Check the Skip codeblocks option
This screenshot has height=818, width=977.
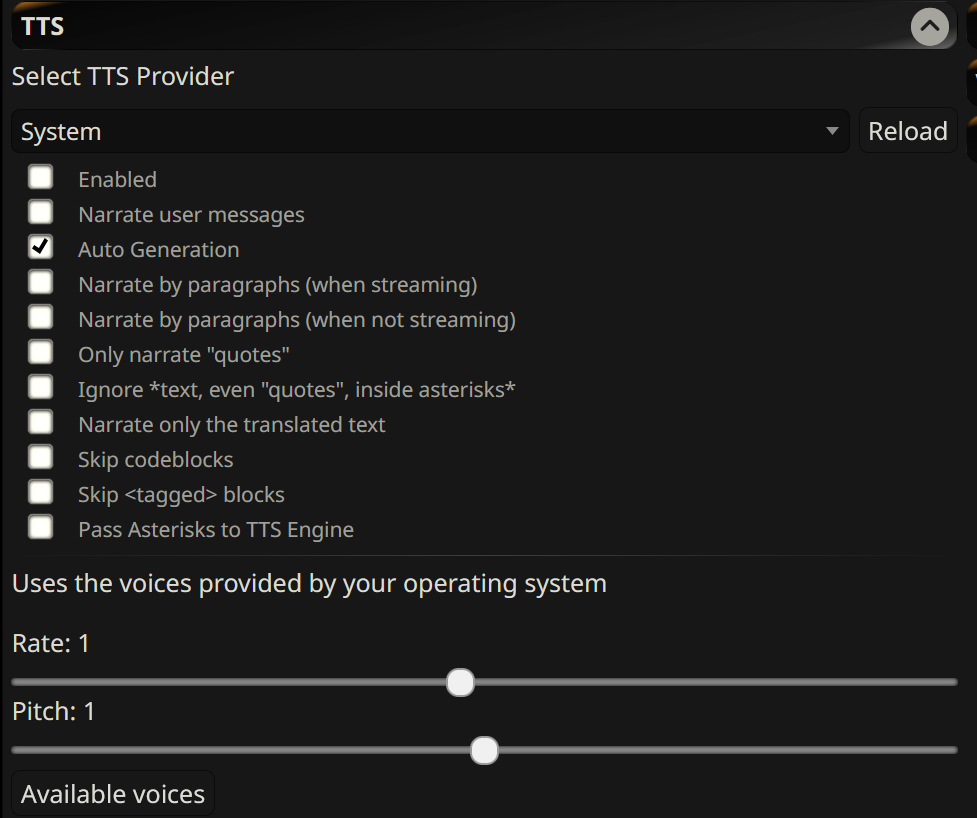41,457
